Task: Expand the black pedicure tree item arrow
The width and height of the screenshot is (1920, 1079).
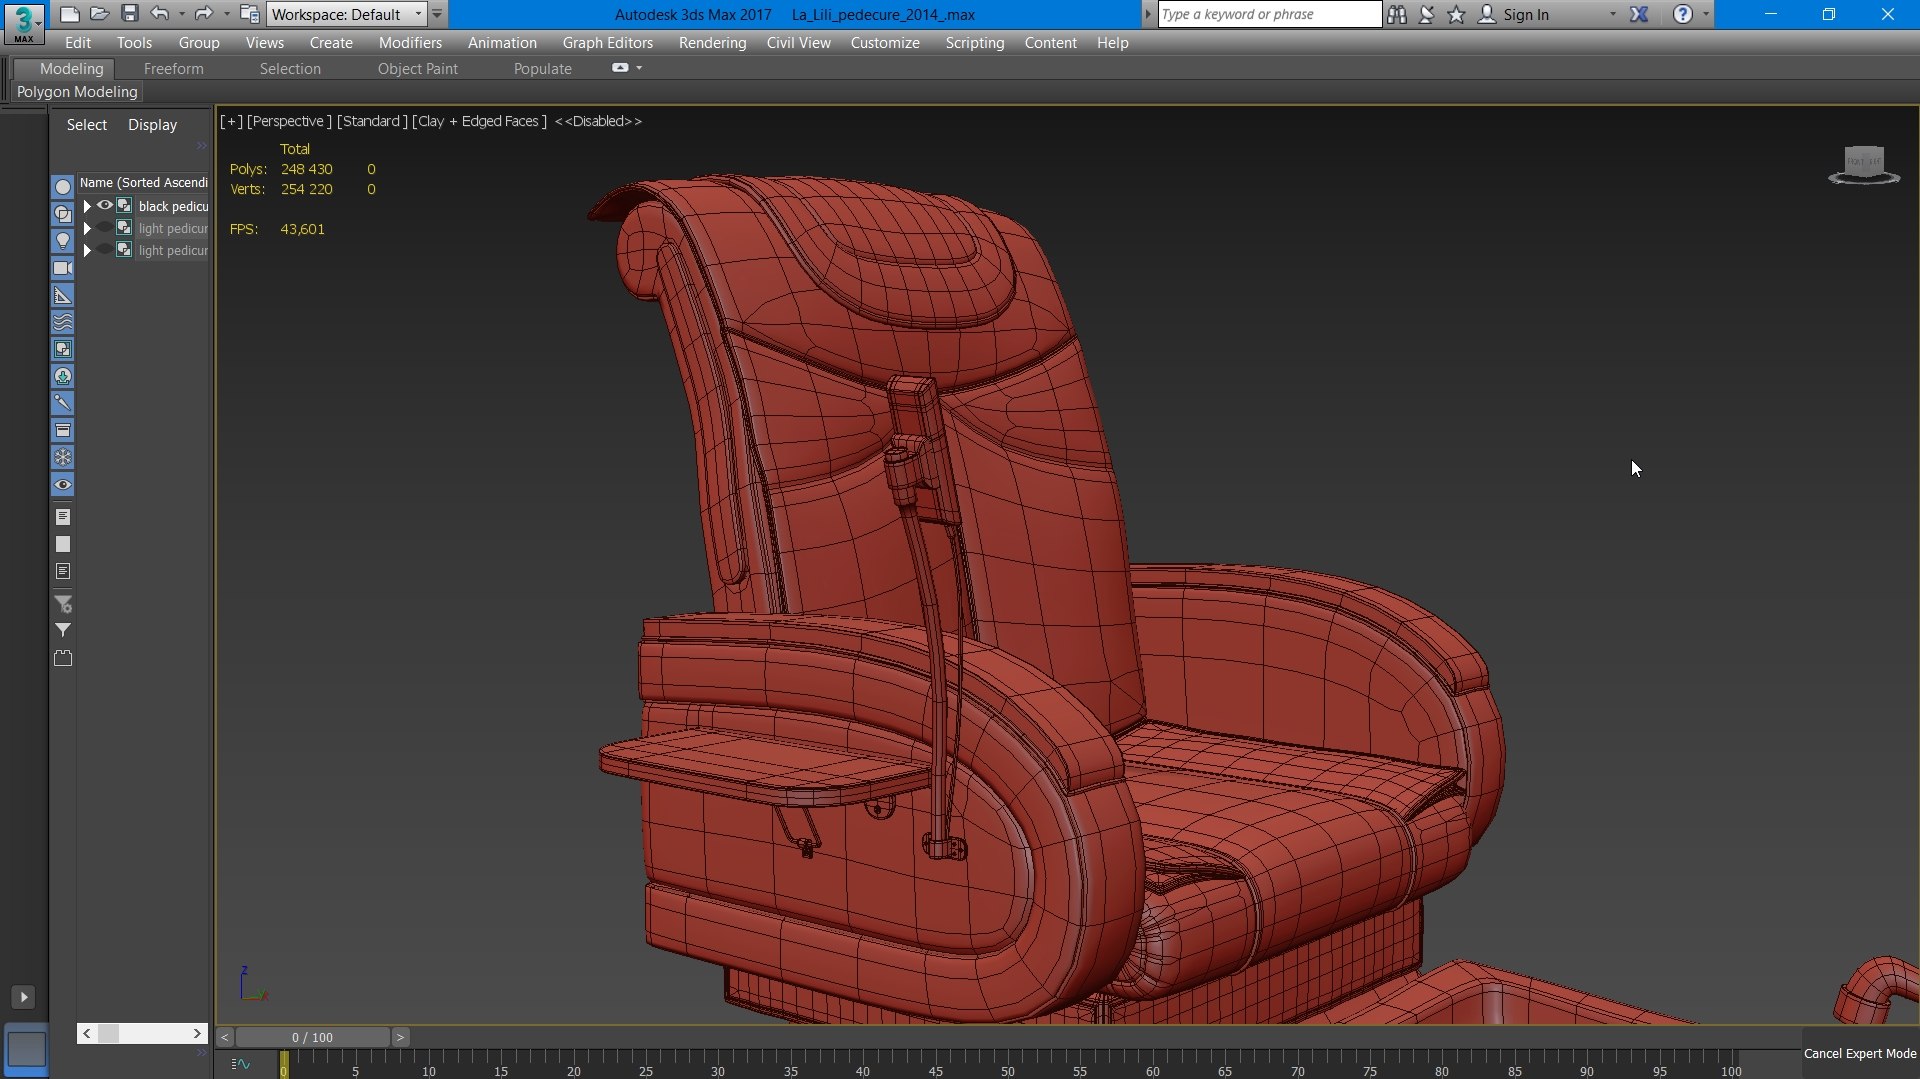Action: 87,206
